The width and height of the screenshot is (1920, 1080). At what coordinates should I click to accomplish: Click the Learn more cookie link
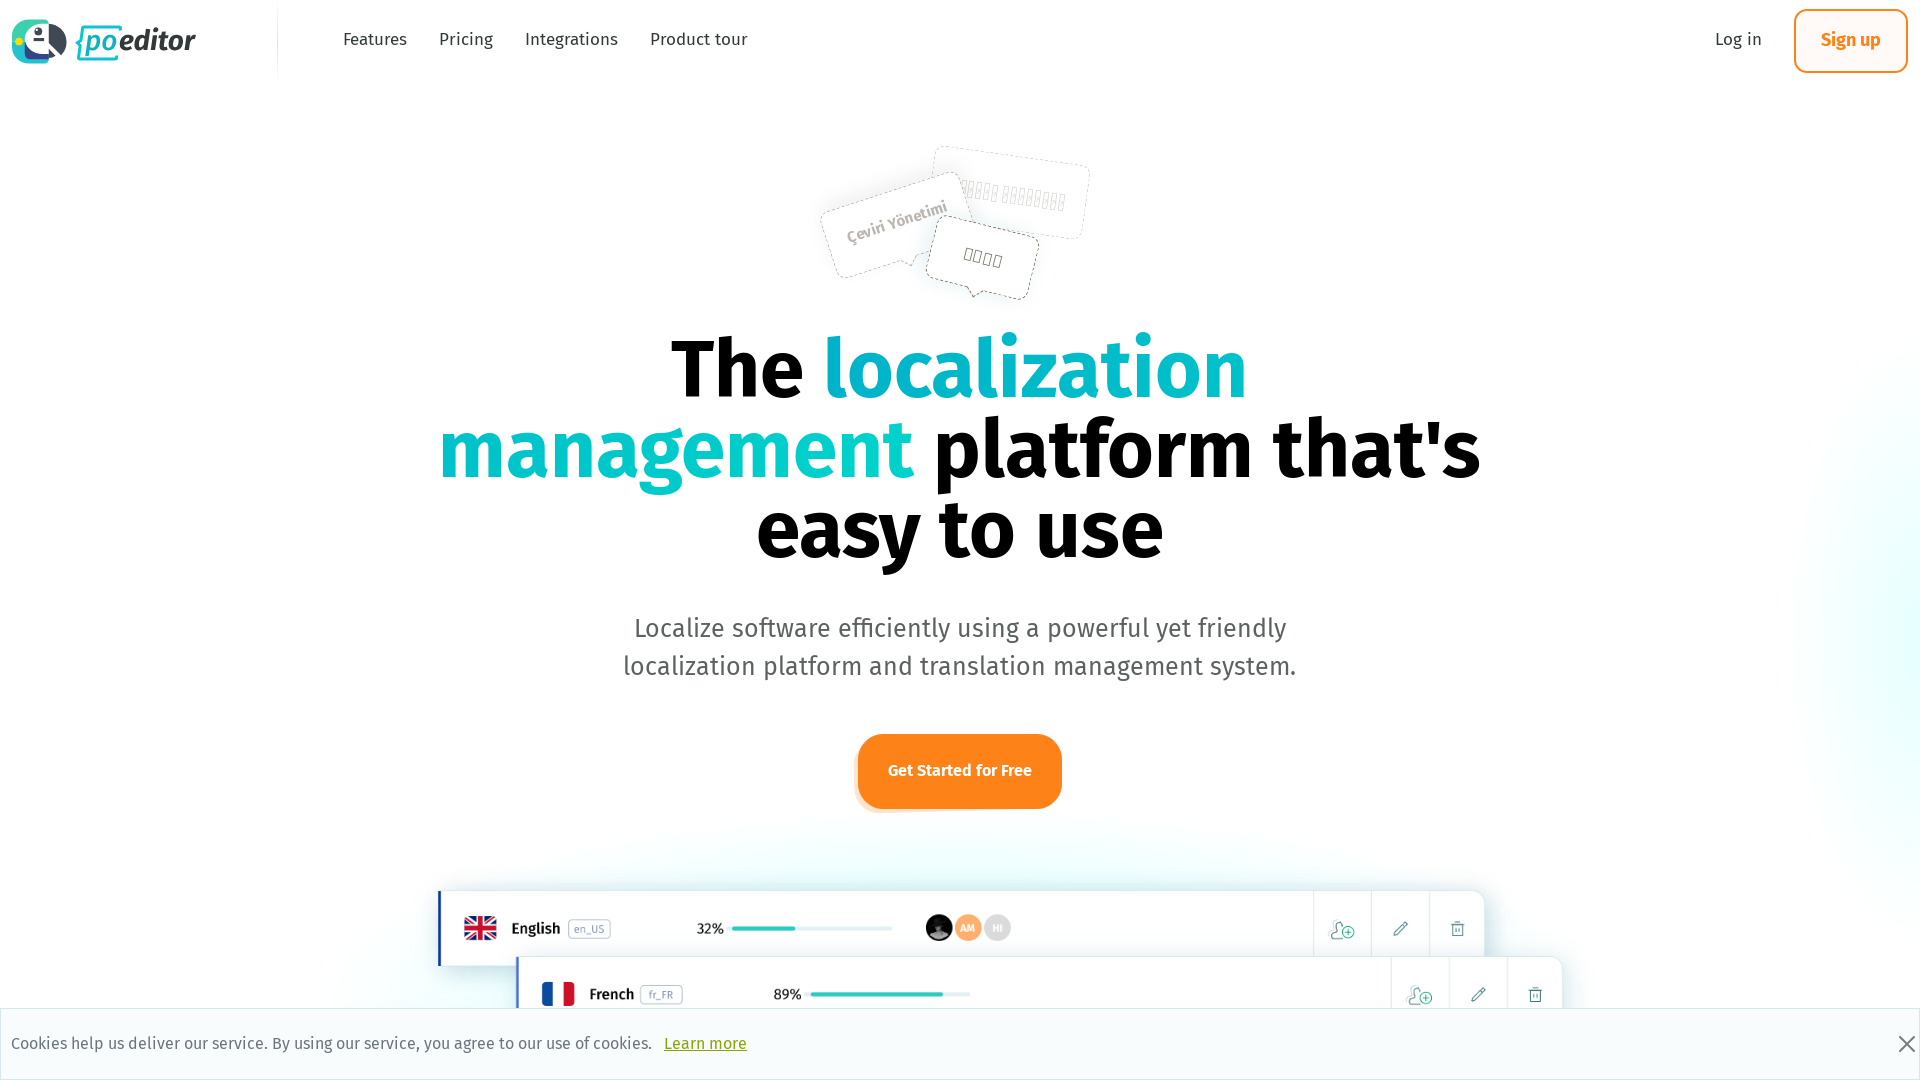coord(704,1043)
